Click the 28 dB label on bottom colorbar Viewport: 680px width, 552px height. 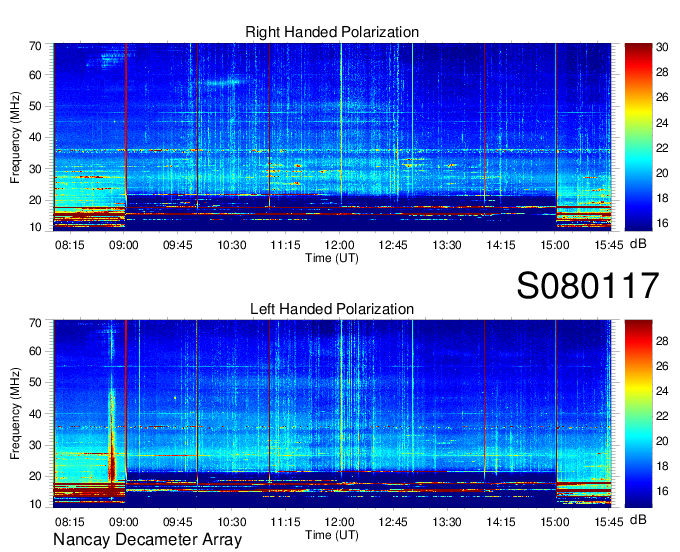coord(662,341)
